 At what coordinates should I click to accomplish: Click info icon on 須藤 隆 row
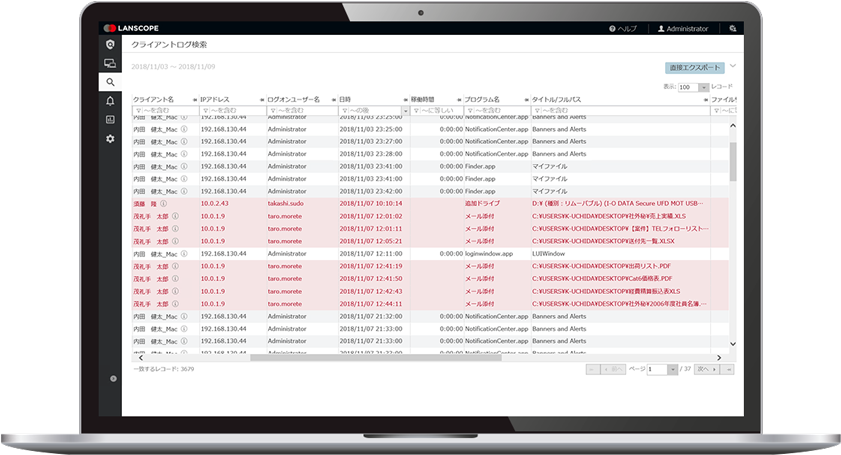coord(164,204)
